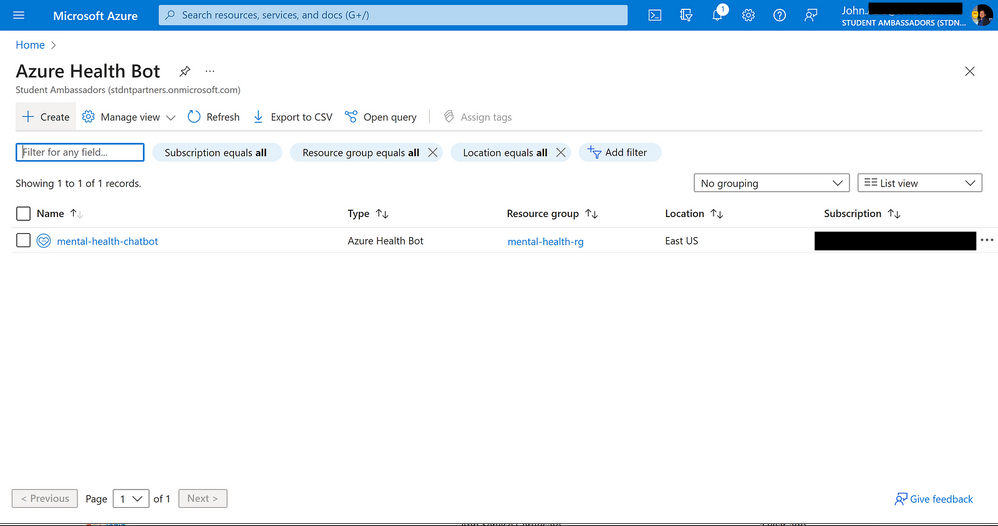998x526 pixels.
Task: Sort by Name column arrows
Action: click(x=76, y=214)
